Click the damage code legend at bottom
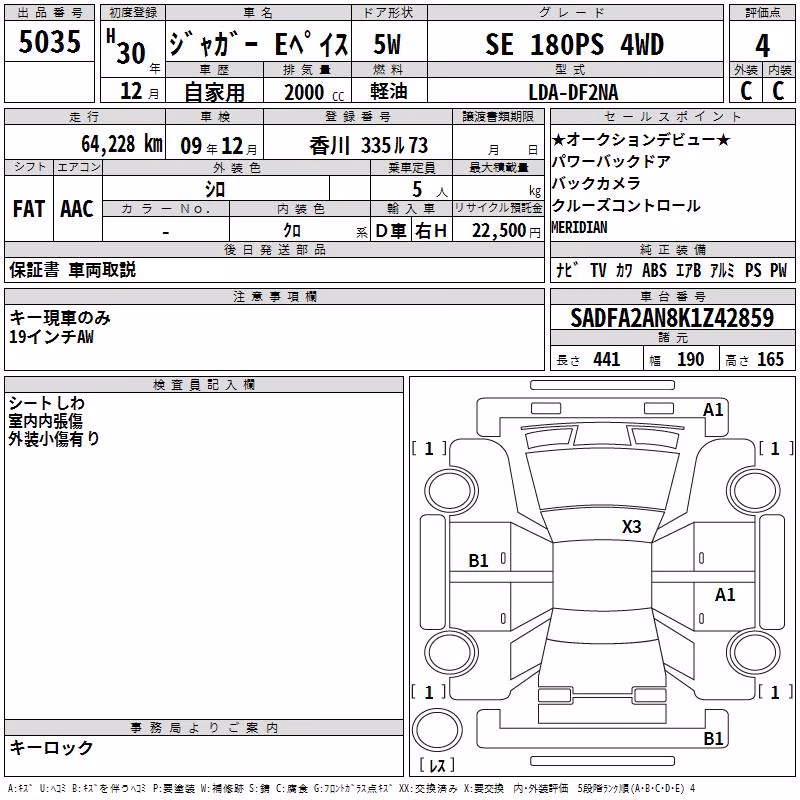 (x=352, y=788)
